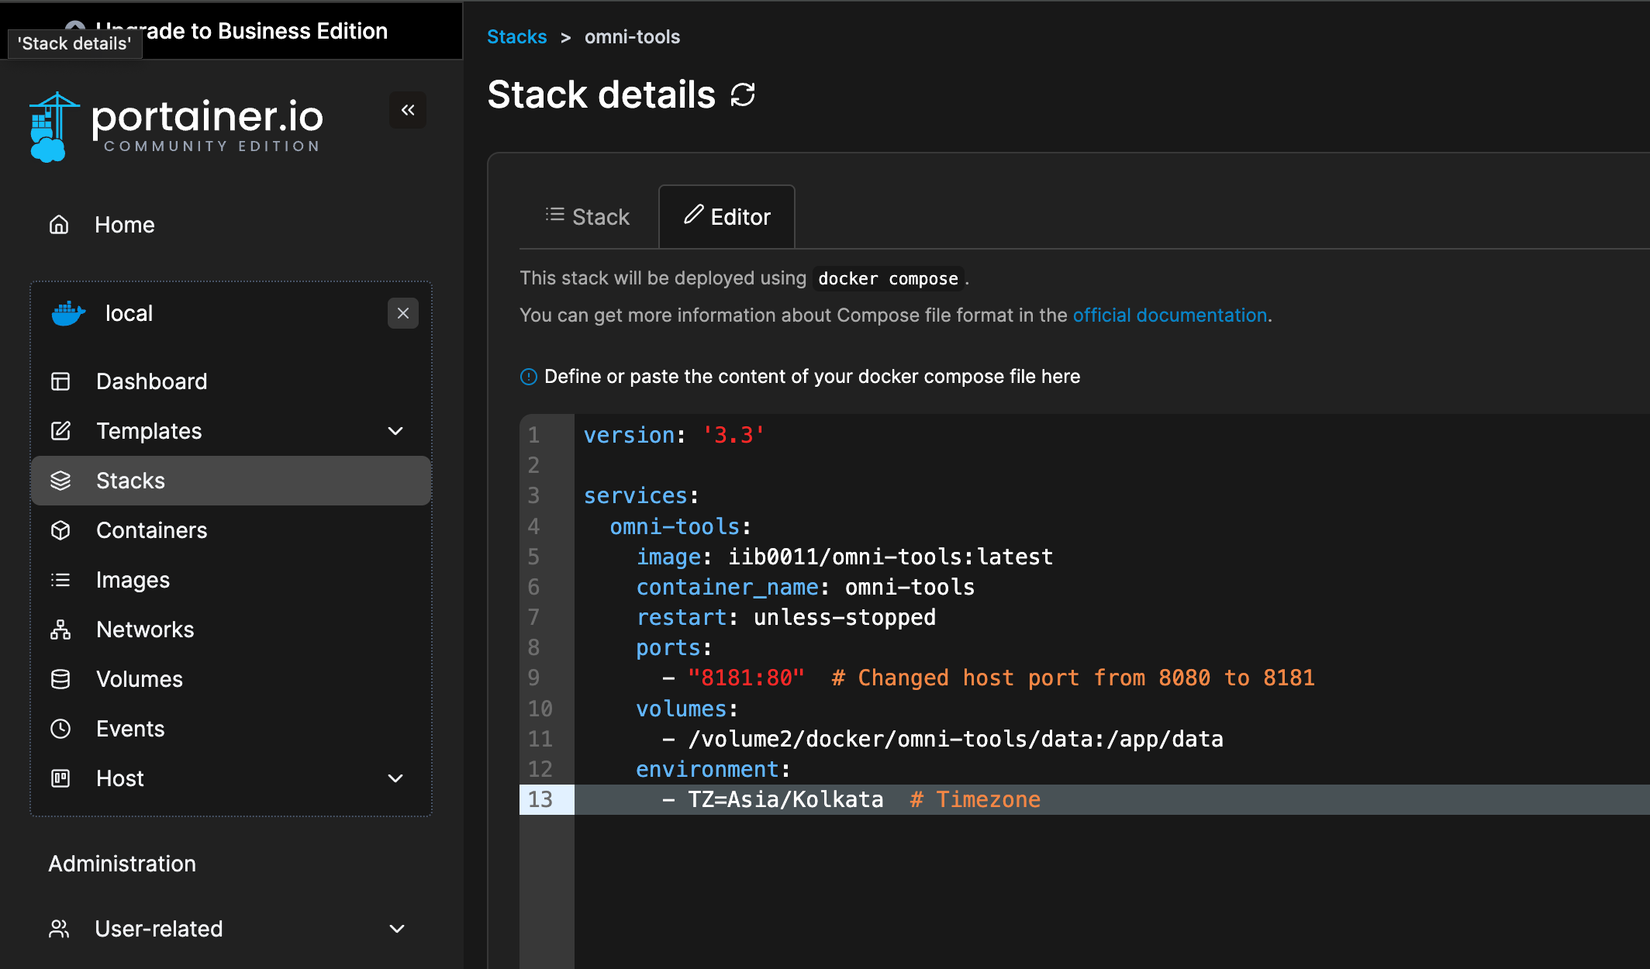Click the info icon near compose instructions
The image size is (1650, 969).
pos(527,376)
